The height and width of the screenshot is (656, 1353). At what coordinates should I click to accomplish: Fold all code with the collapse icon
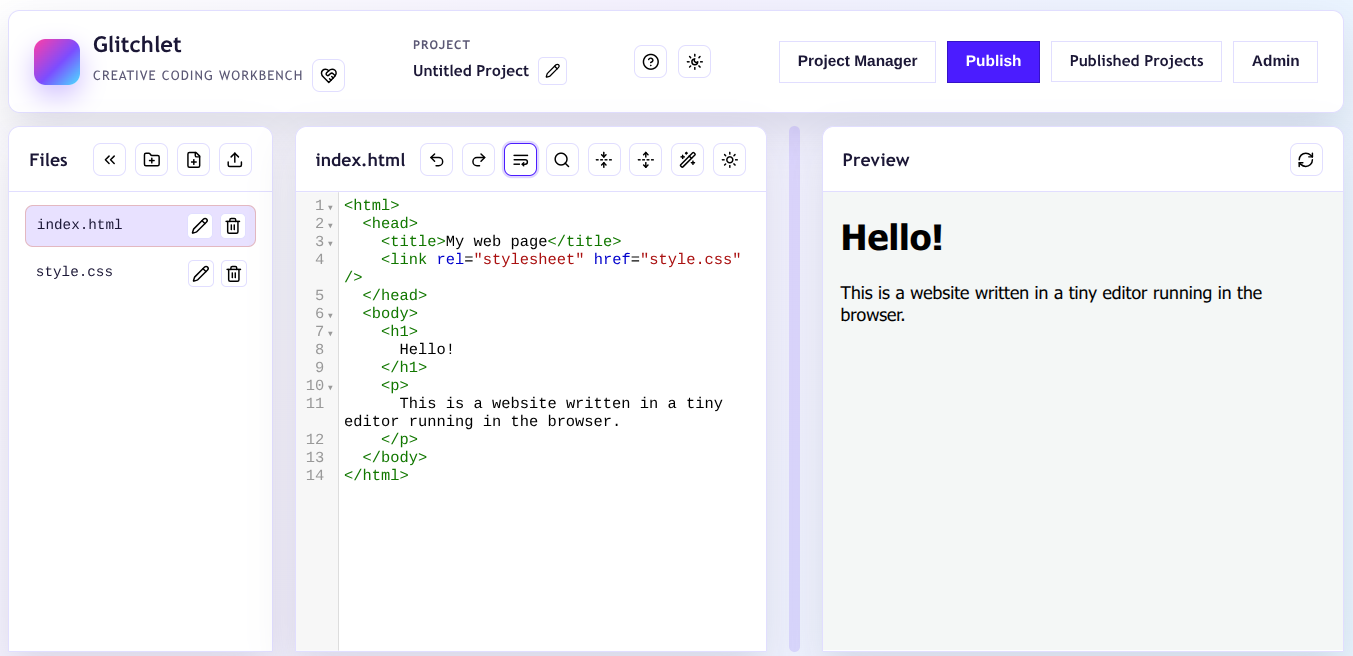[x=604, y=160]
